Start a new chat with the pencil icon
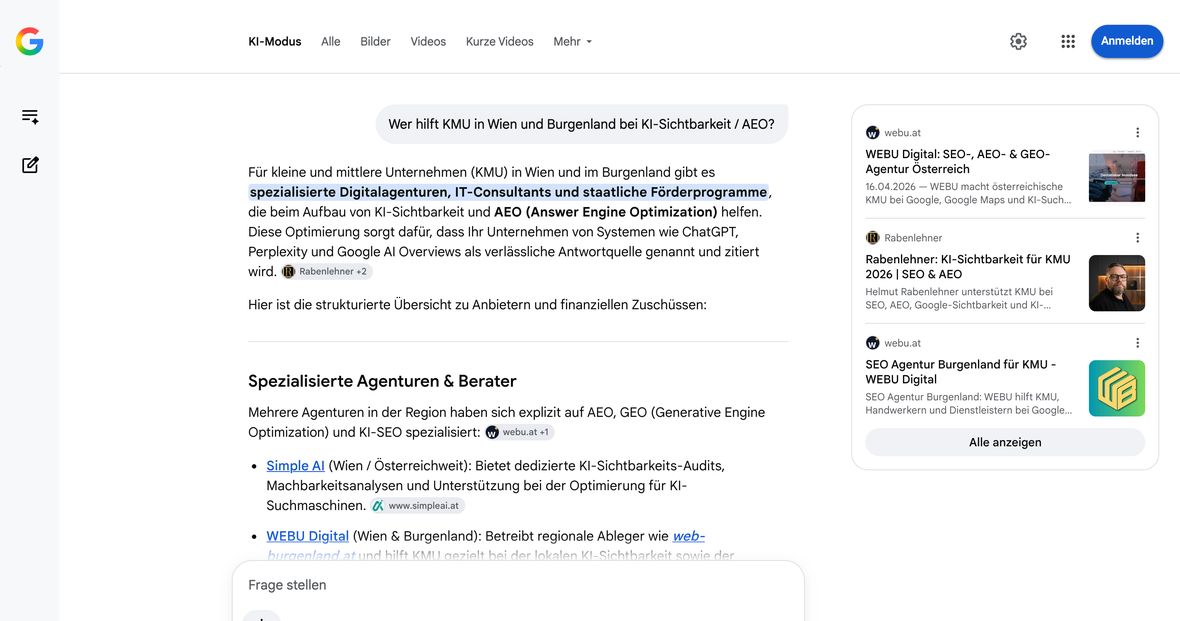 (x=30, y=165)
